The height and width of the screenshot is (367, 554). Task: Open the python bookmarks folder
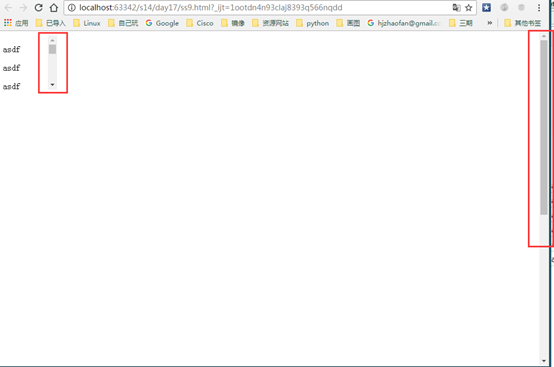312,23
